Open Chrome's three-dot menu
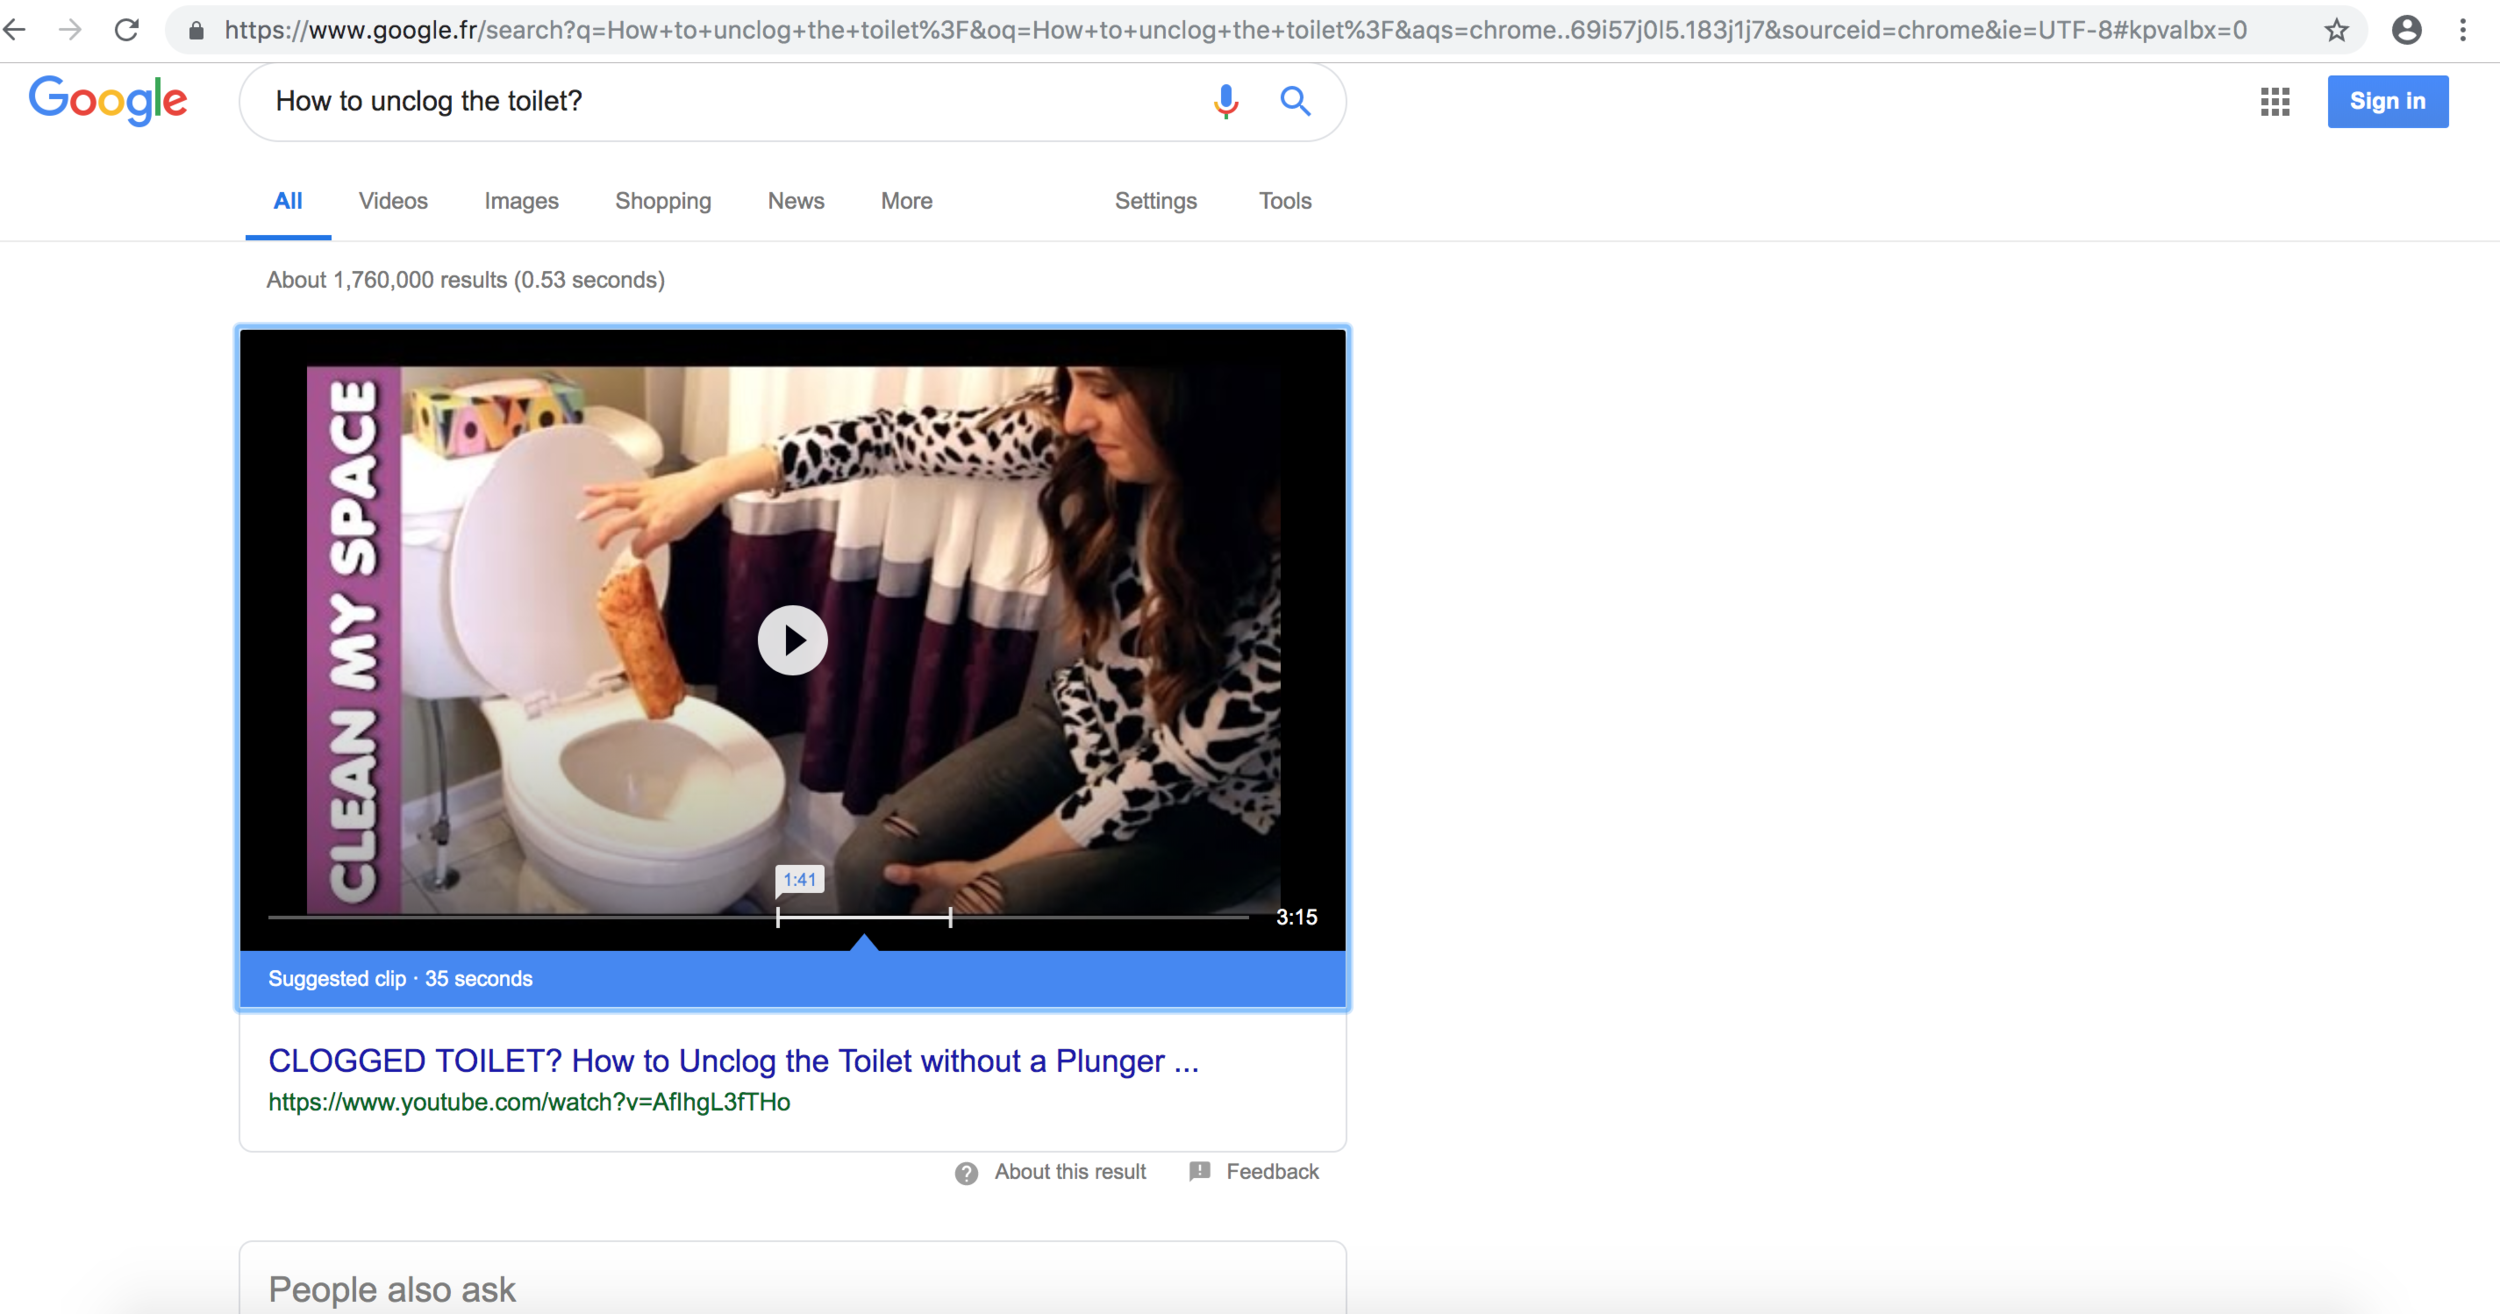2500x1314 pixels. click(2463, 30)
